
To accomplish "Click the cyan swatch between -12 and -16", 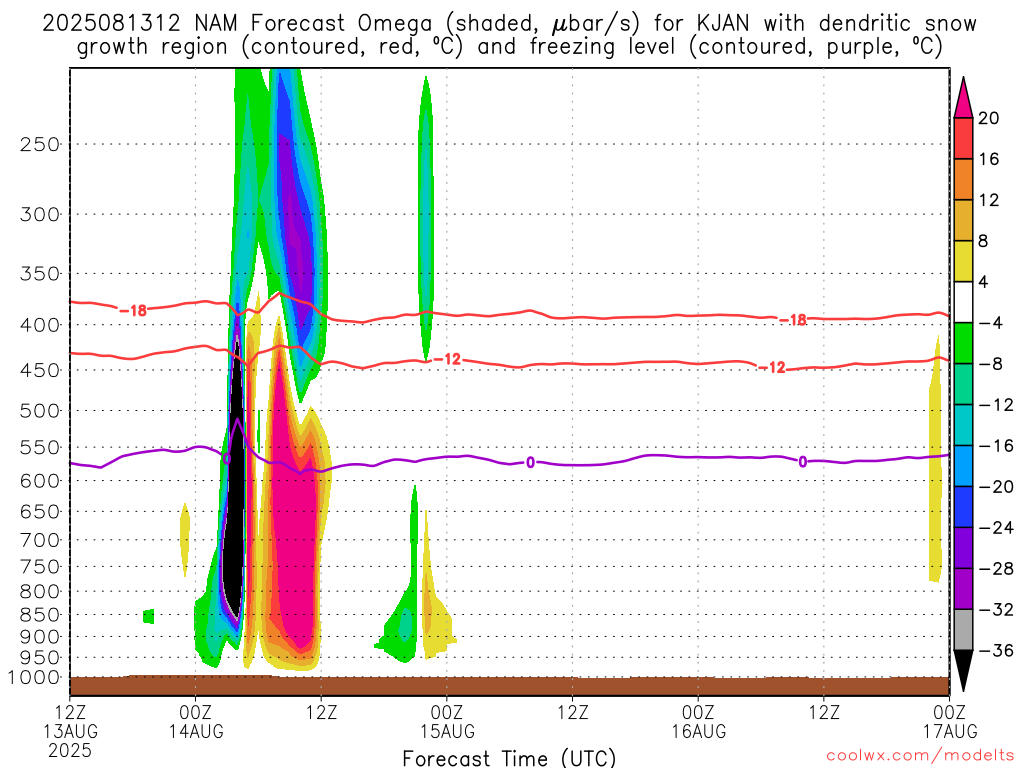I will tap(963, 425).
